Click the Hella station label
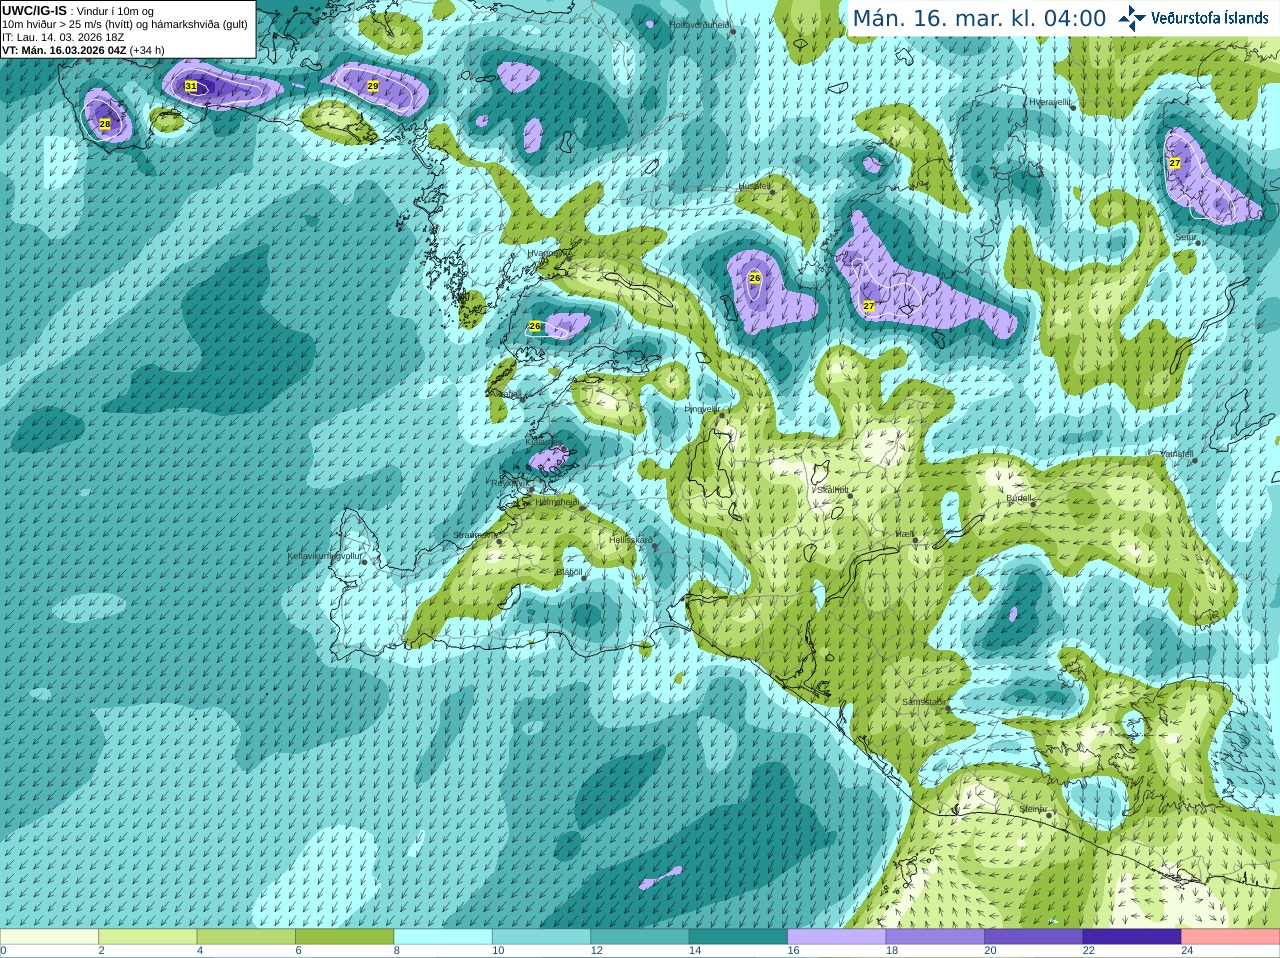 click(905, 535)
